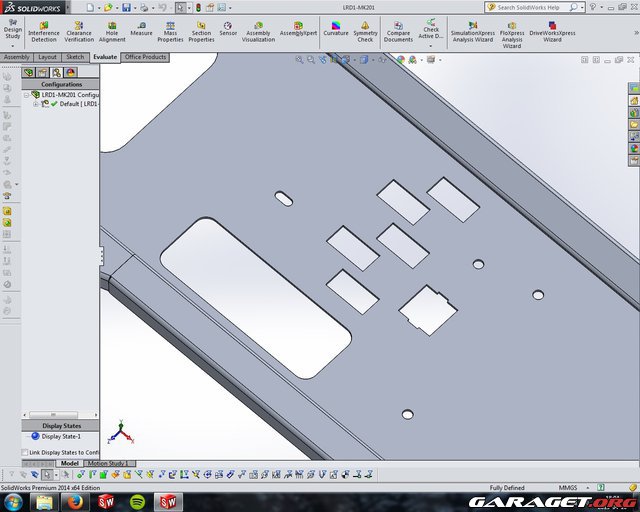The width and height of the screenshot is (640, 512).
Task: Collapse the LRD1-MK201 Configurations tree node
Action: tap(27, 94)
